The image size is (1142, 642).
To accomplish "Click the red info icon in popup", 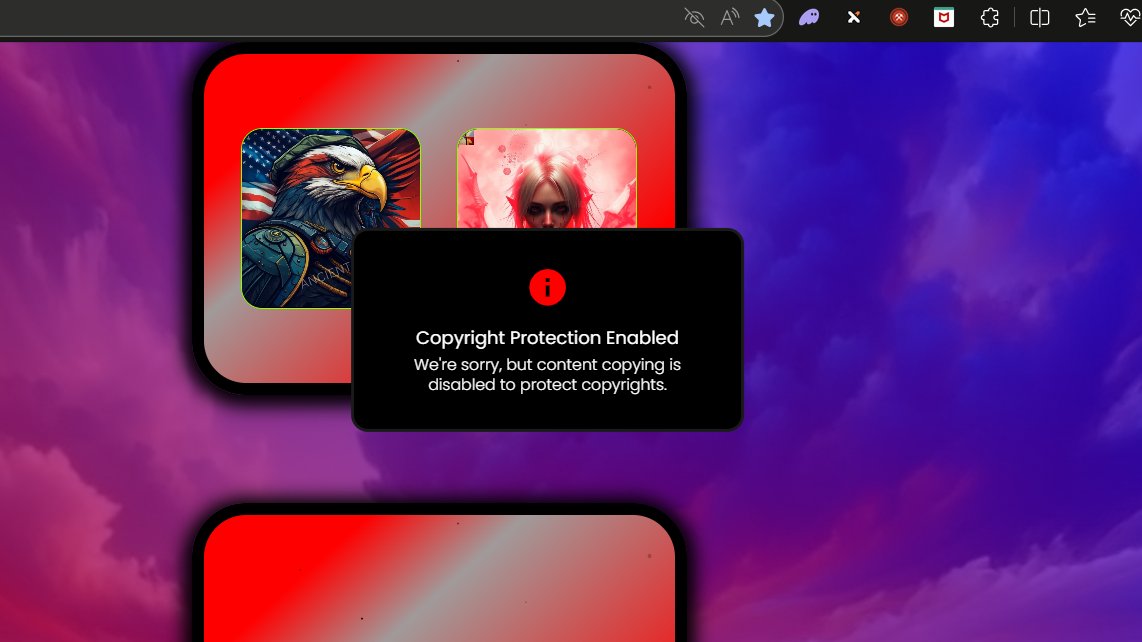I will click(547, 287).
